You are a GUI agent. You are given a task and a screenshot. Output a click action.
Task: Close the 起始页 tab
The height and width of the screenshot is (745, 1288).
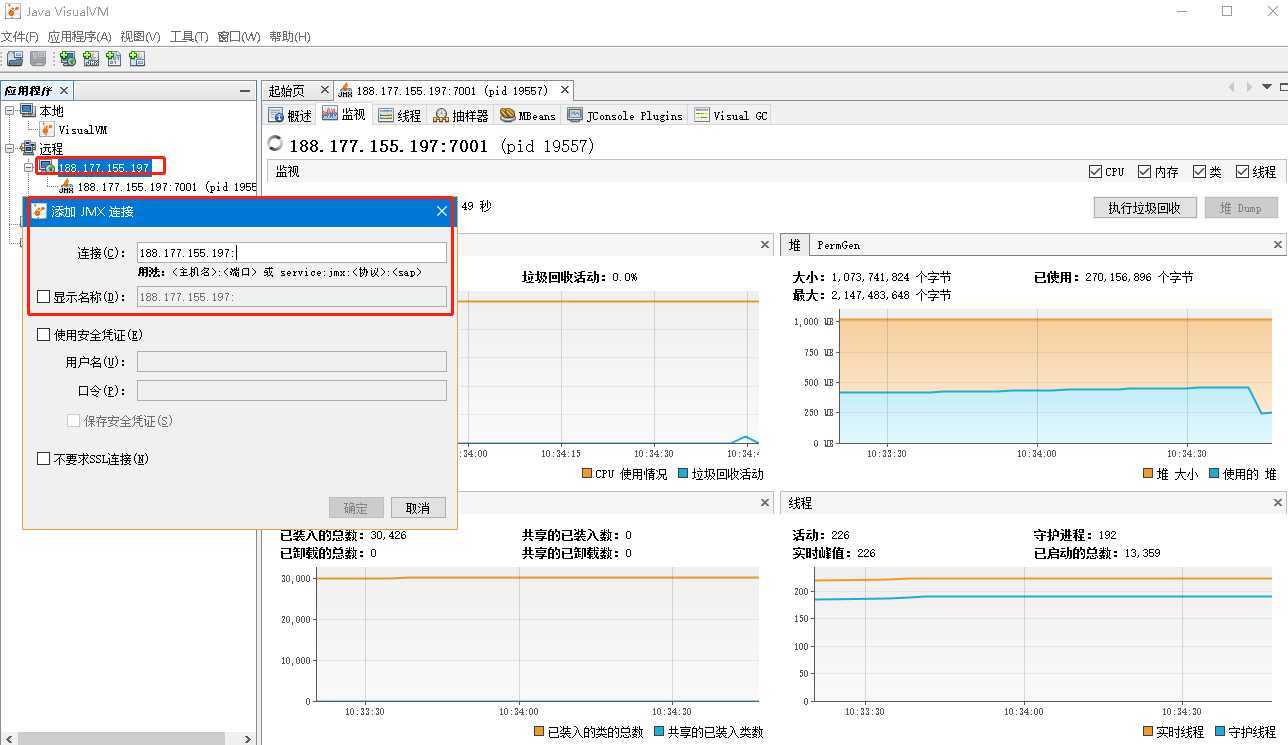(x=324, y=90)
